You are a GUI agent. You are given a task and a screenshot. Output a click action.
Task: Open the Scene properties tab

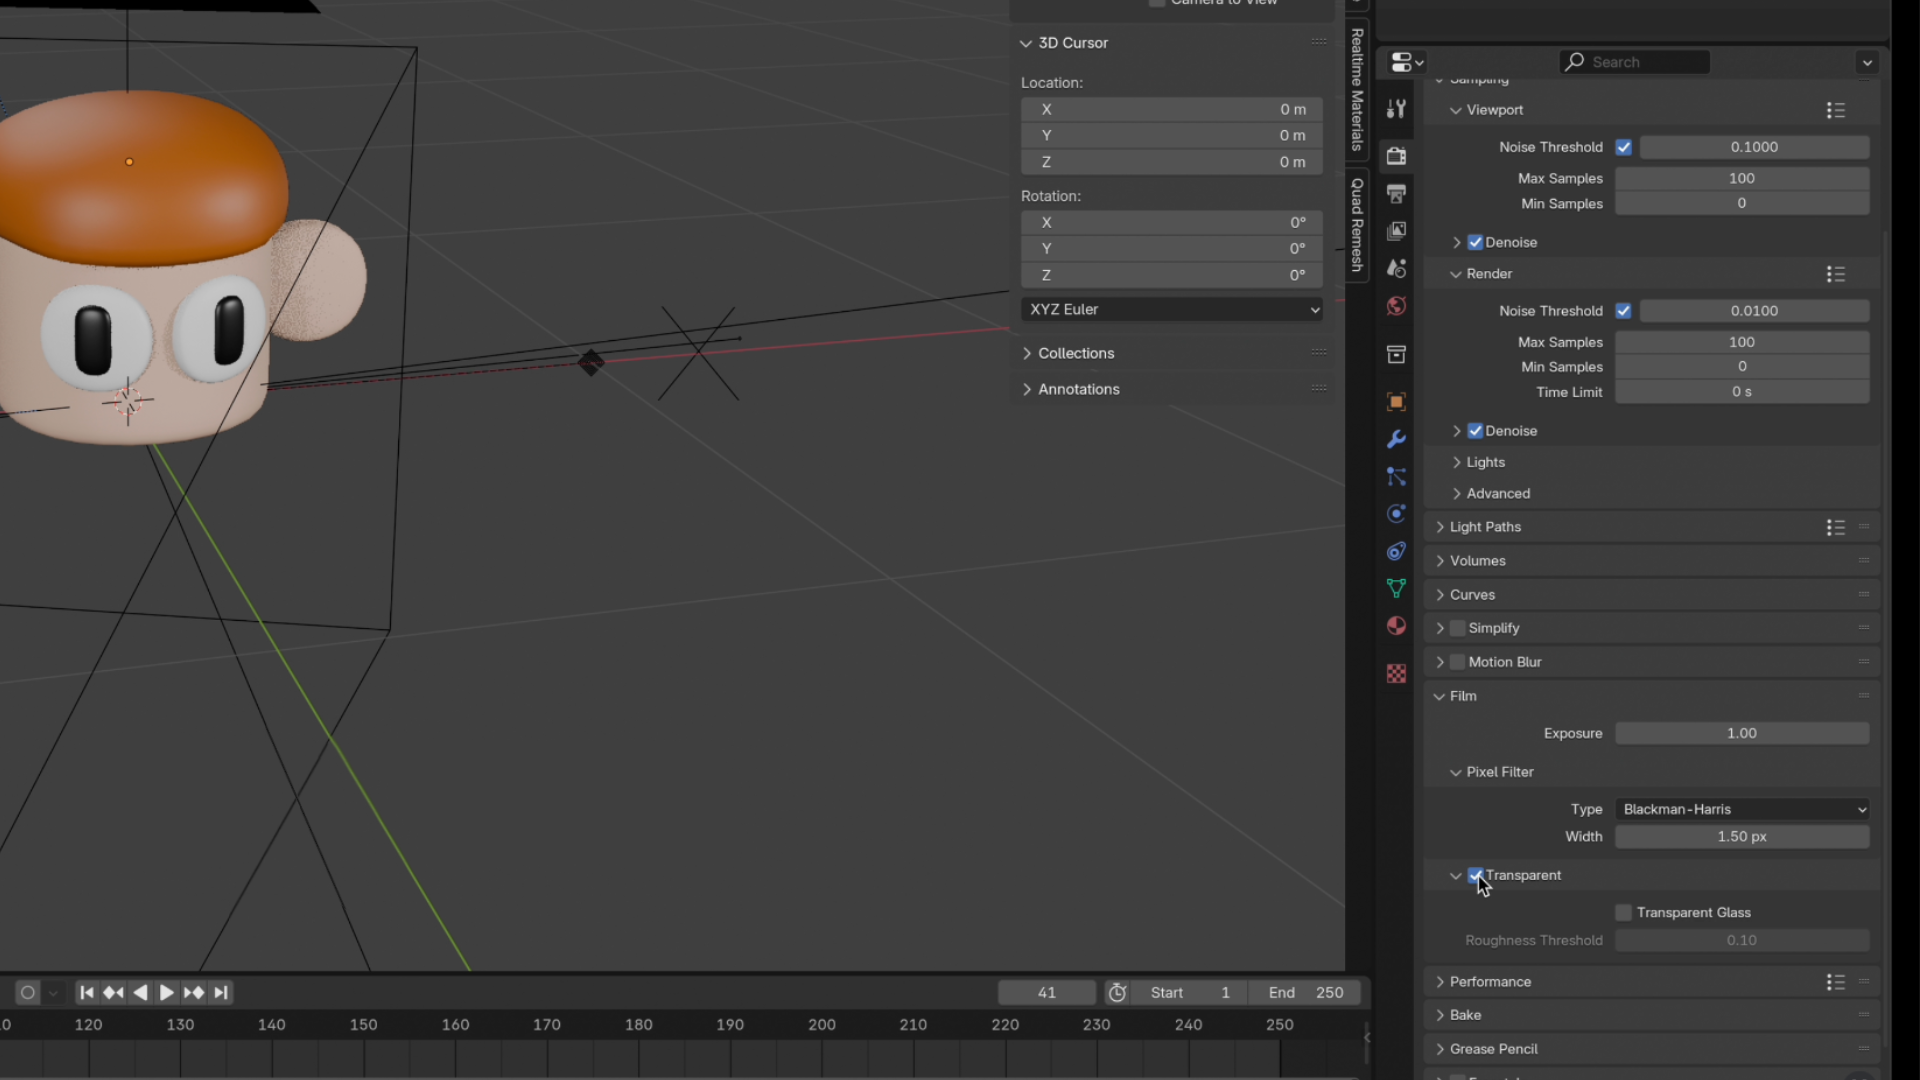point(1396,268)
